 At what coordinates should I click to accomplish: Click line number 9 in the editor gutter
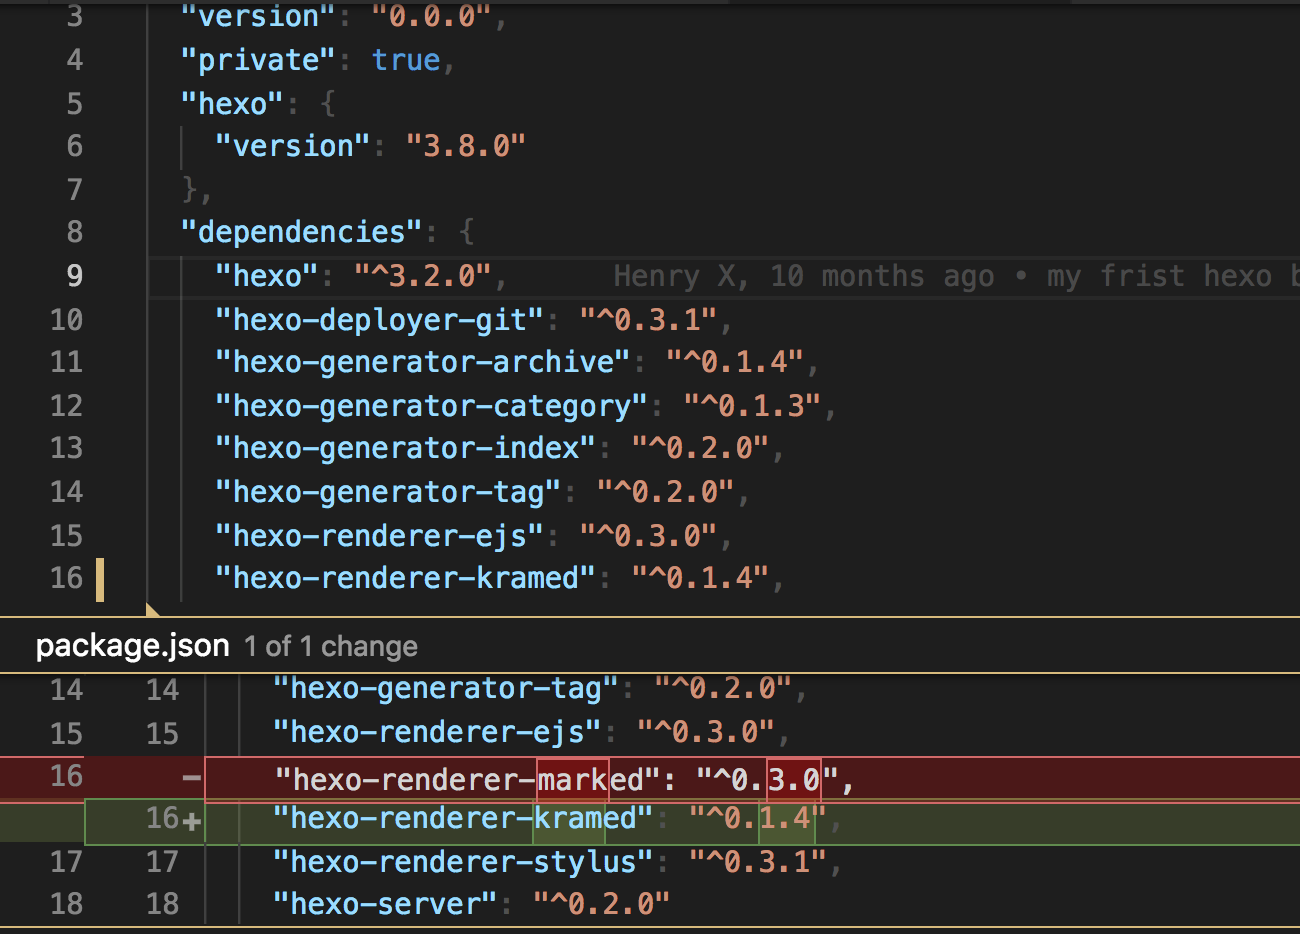point(74,276)
